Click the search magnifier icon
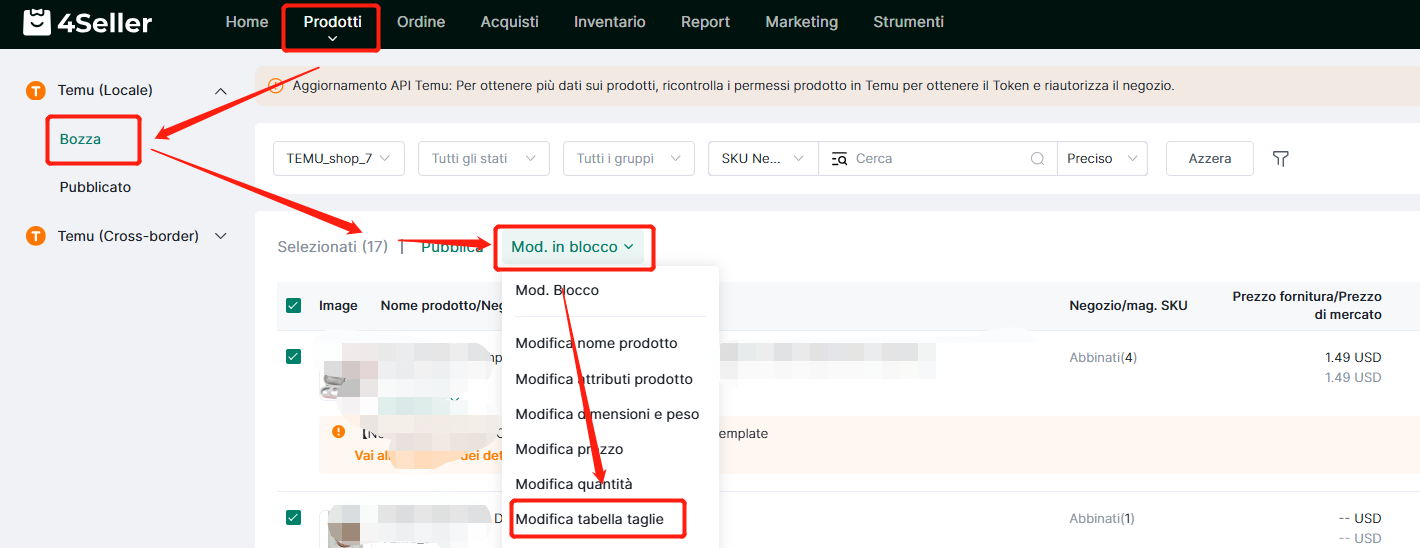 [x=1039, y=159]
